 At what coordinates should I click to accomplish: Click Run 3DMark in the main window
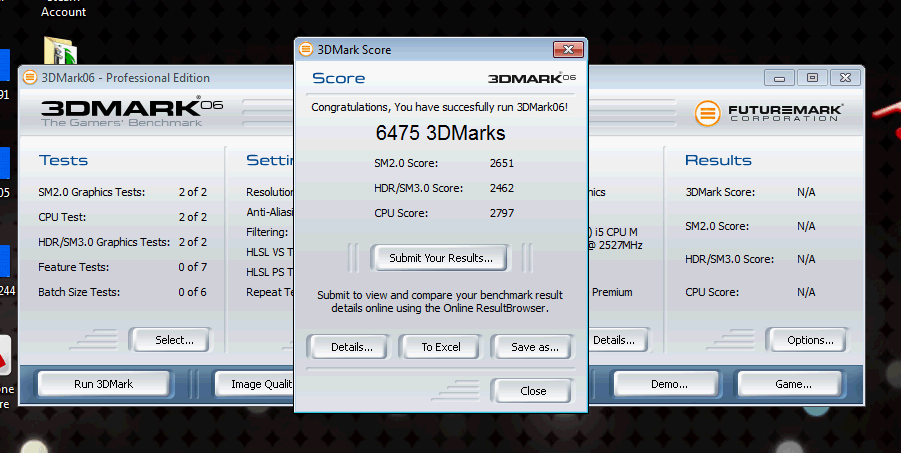(103, 384)
